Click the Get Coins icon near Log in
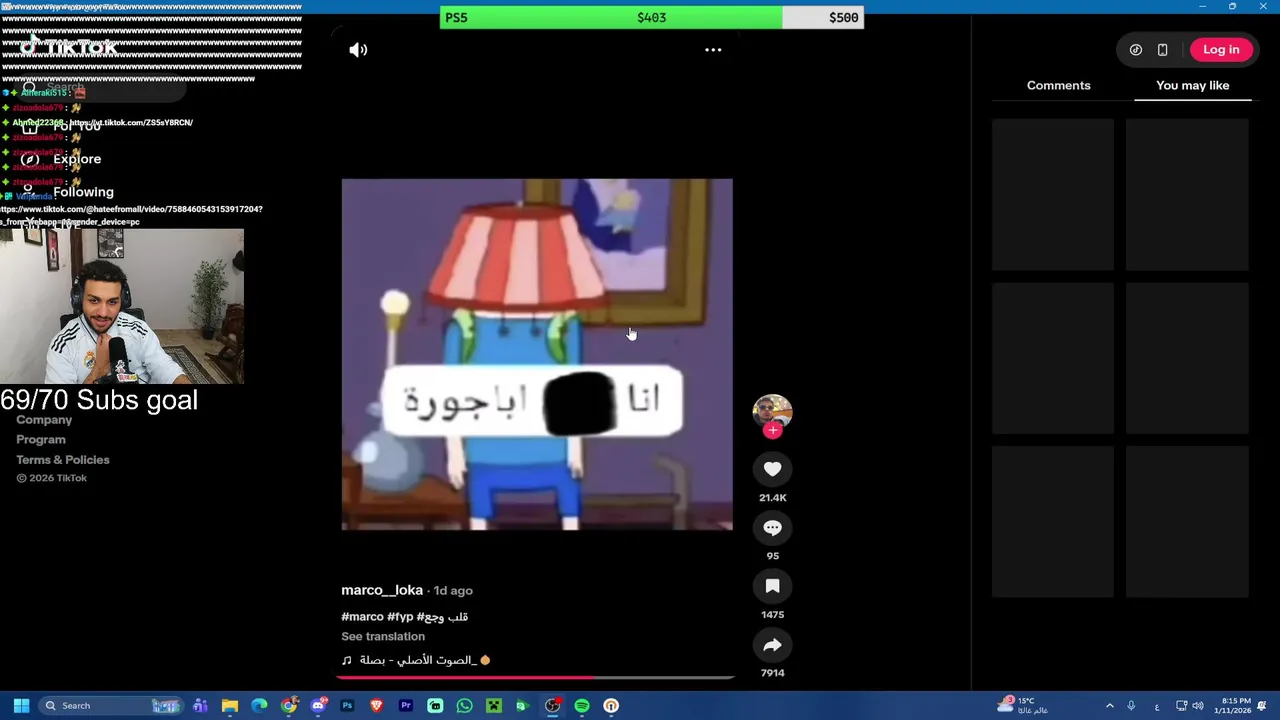The width and height of the screenshot is (1280, 720). pos(1136,50)
